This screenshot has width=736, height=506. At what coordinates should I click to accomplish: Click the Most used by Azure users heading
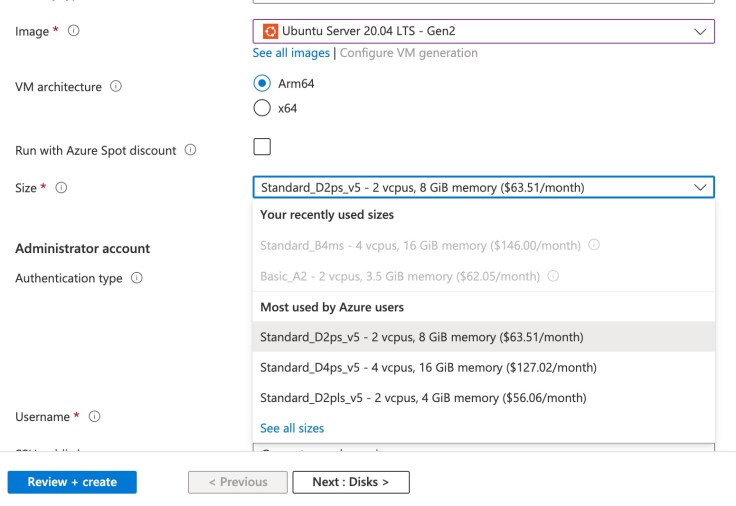tap(332, 307)
